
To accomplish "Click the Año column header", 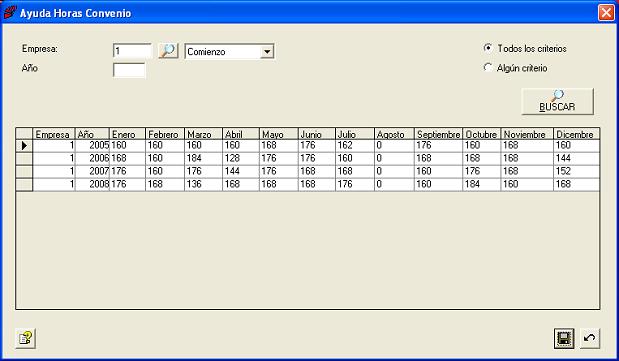I will click(92, 134).
